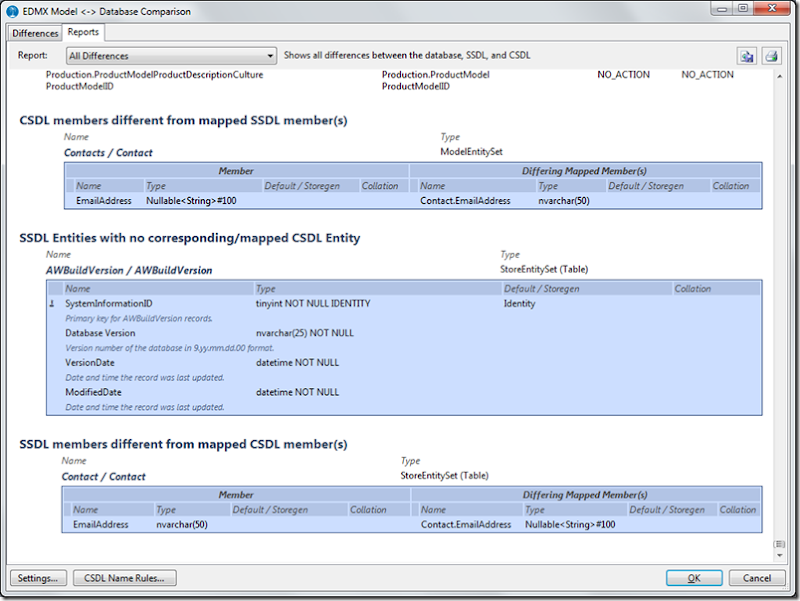Click AWBuildVersion / AWBuildVersion entity name
The width and height of the screenshot is (800, 601).
129,270
